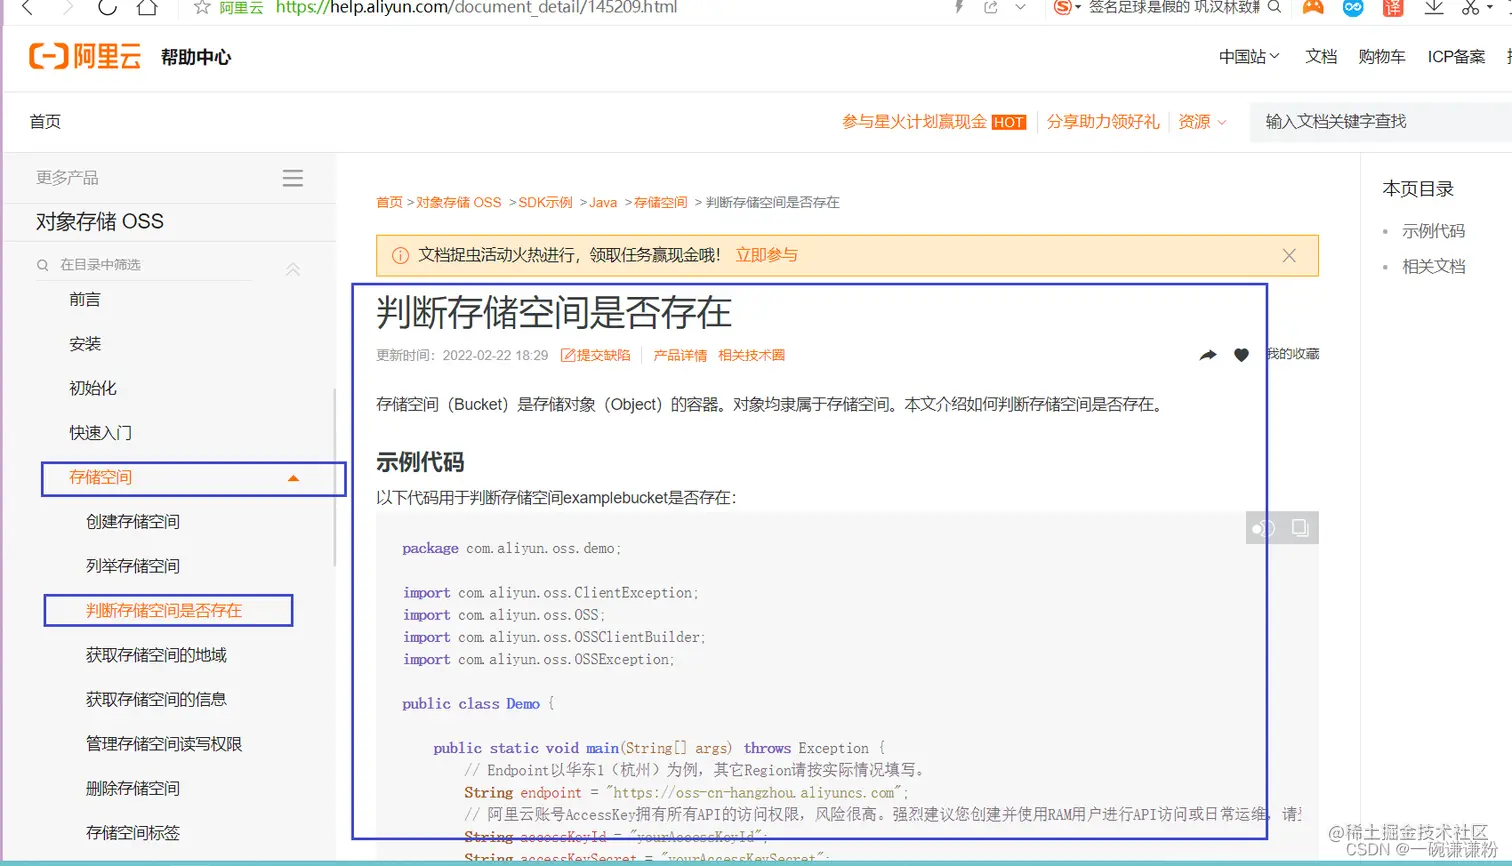
Task: Open the 更多产品 hamburger menu icon
Action: click(x=293, y=178)
